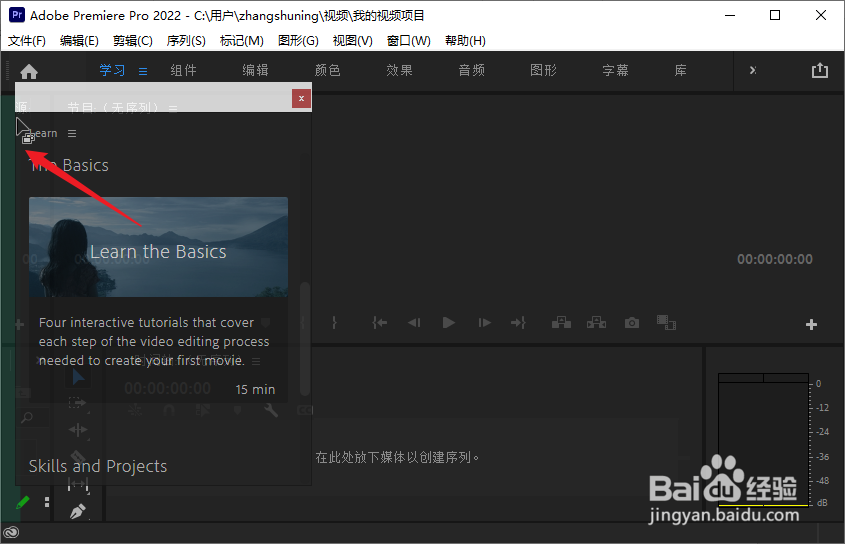Switch to the 音频 workspace

pos(472,71)
